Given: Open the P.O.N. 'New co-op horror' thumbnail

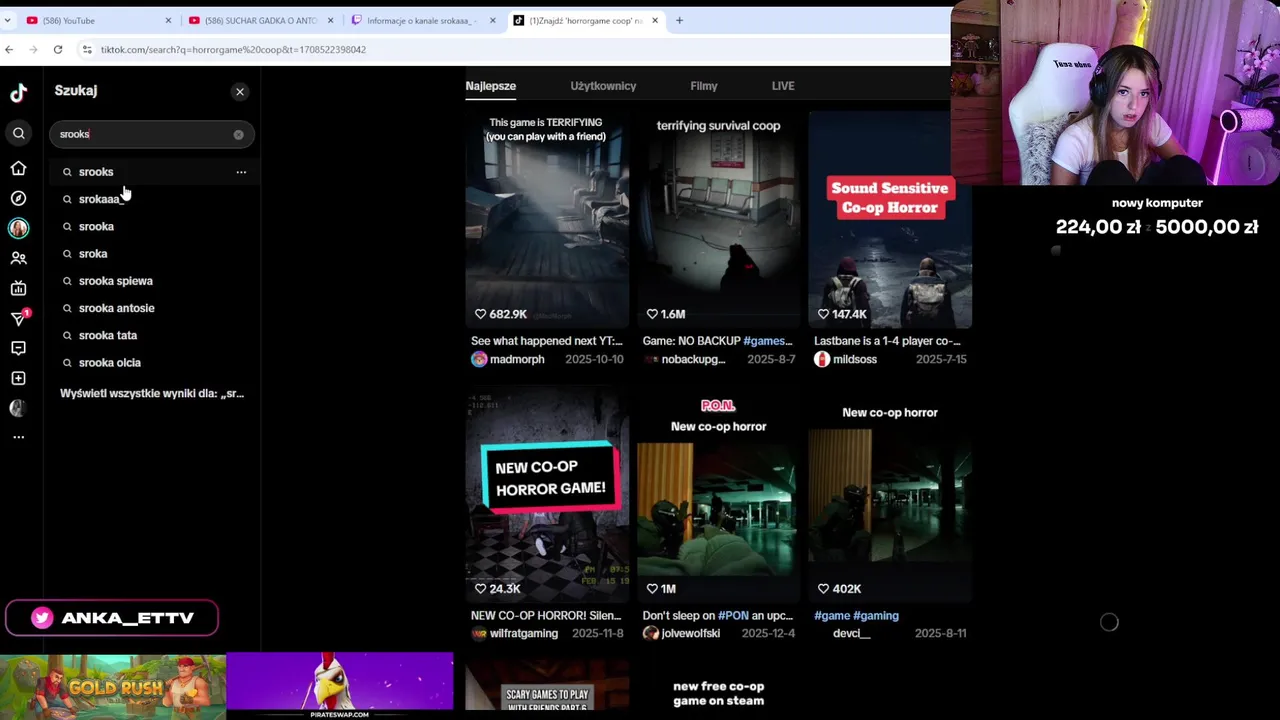Looking at the screenshot, I should (718, 494).
